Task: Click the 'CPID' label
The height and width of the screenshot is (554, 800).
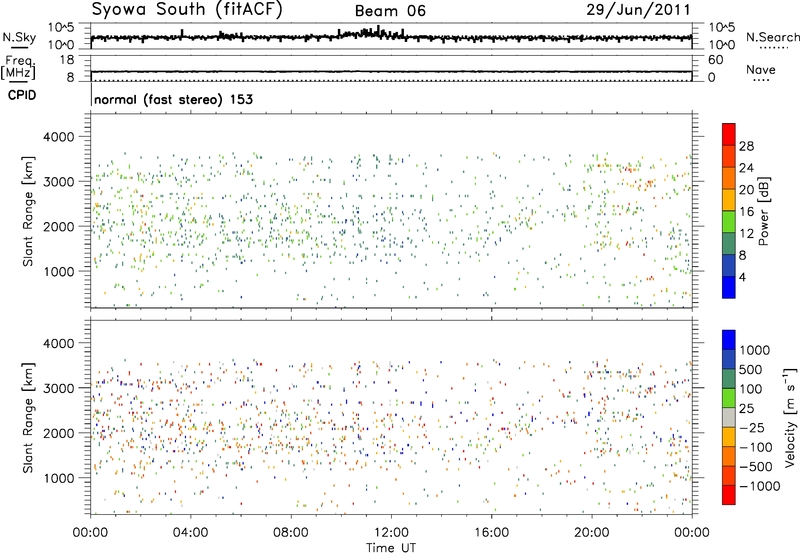Action: 22,95
